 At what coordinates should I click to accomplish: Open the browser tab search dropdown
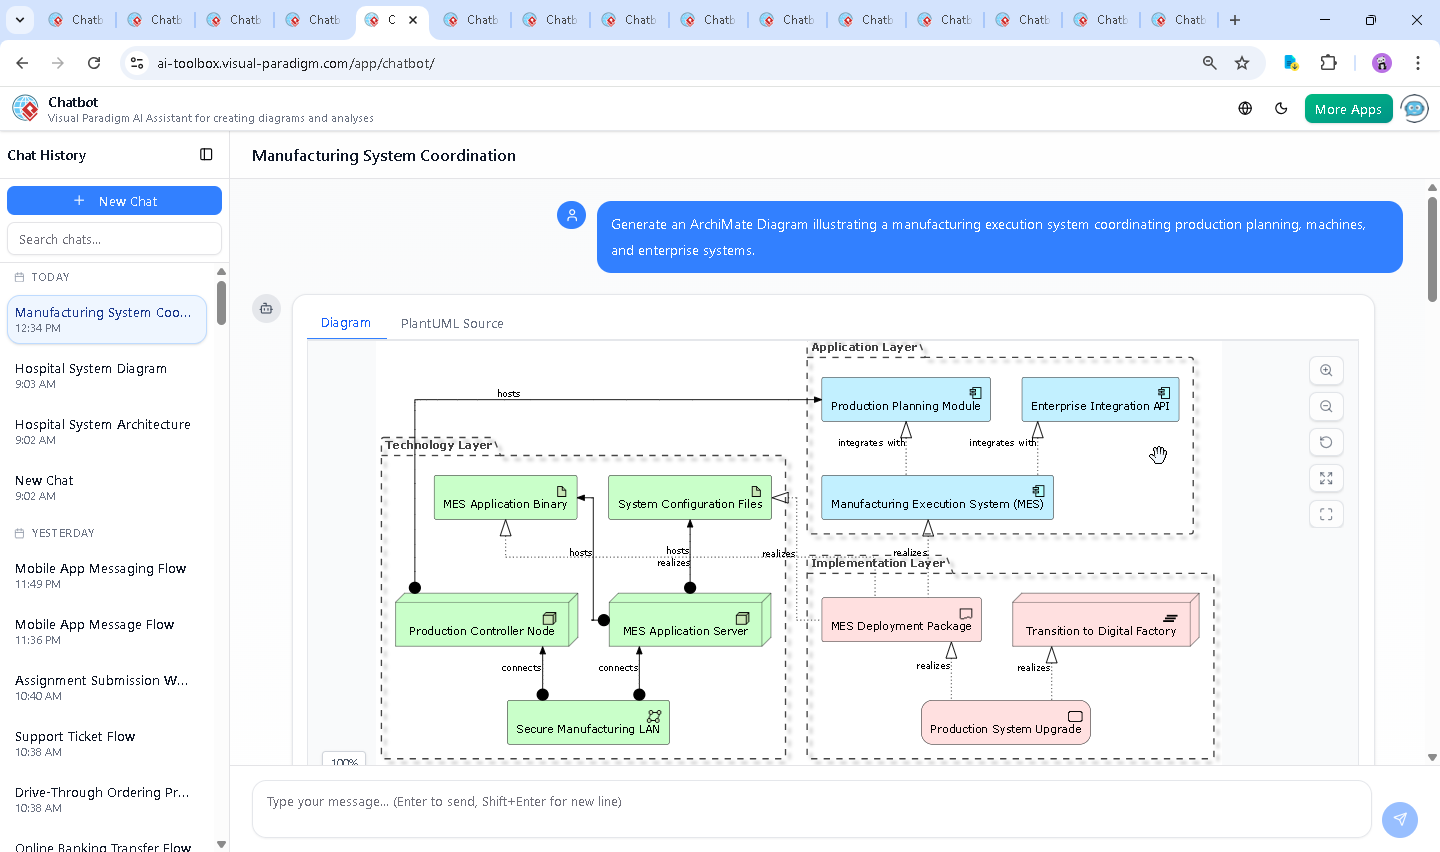[19, 20]
